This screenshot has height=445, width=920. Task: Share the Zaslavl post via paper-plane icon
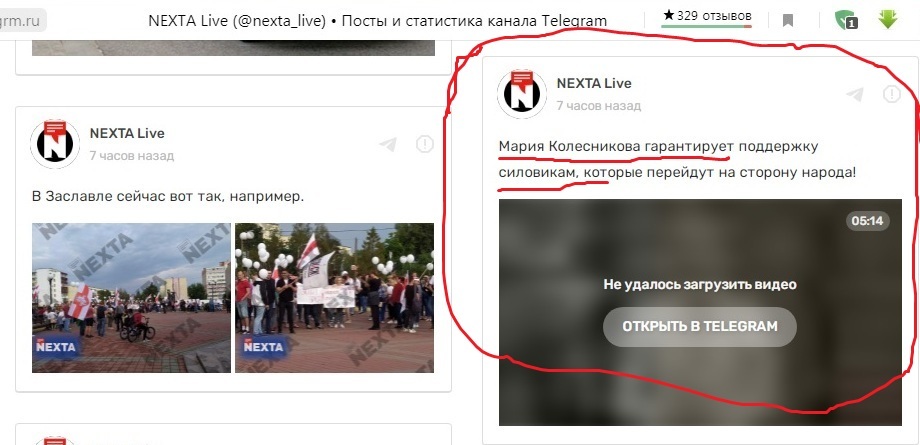(388, 144)
